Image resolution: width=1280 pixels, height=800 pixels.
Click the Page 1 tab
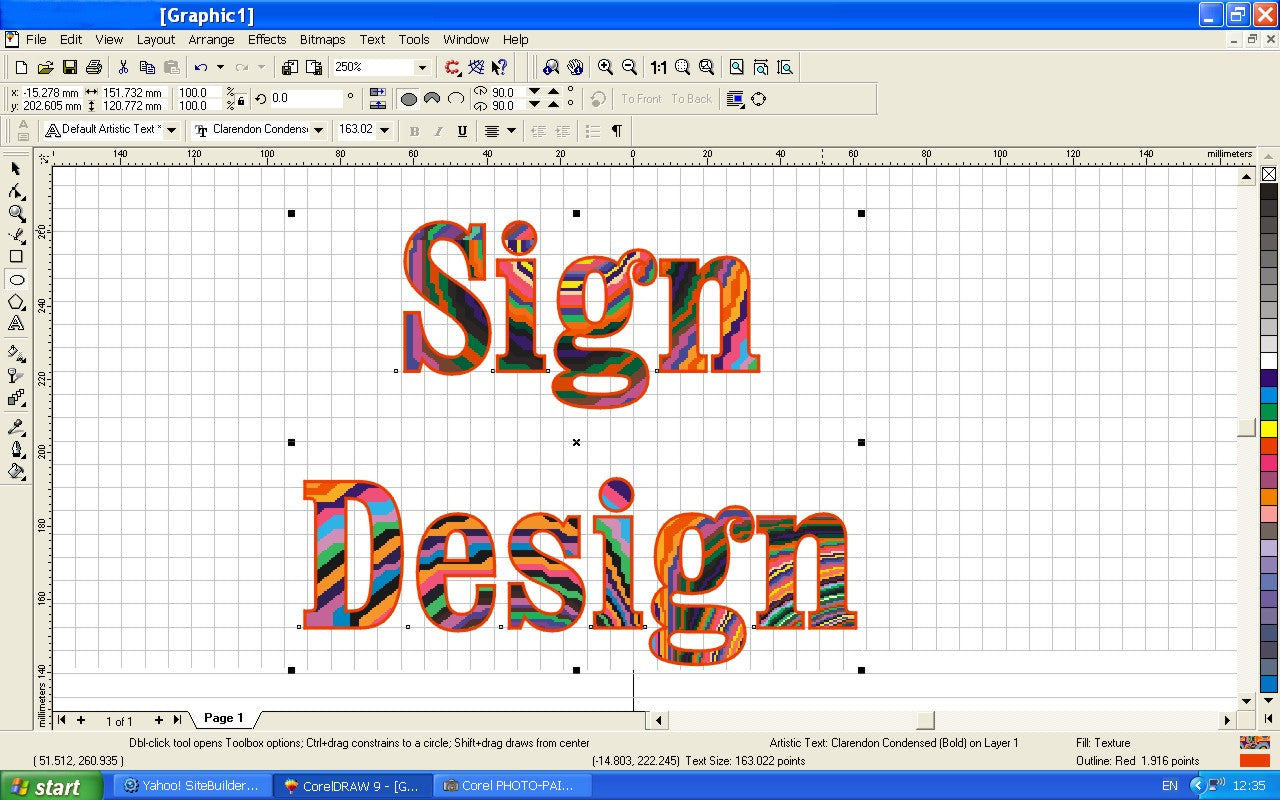click(x=223, y=718)
